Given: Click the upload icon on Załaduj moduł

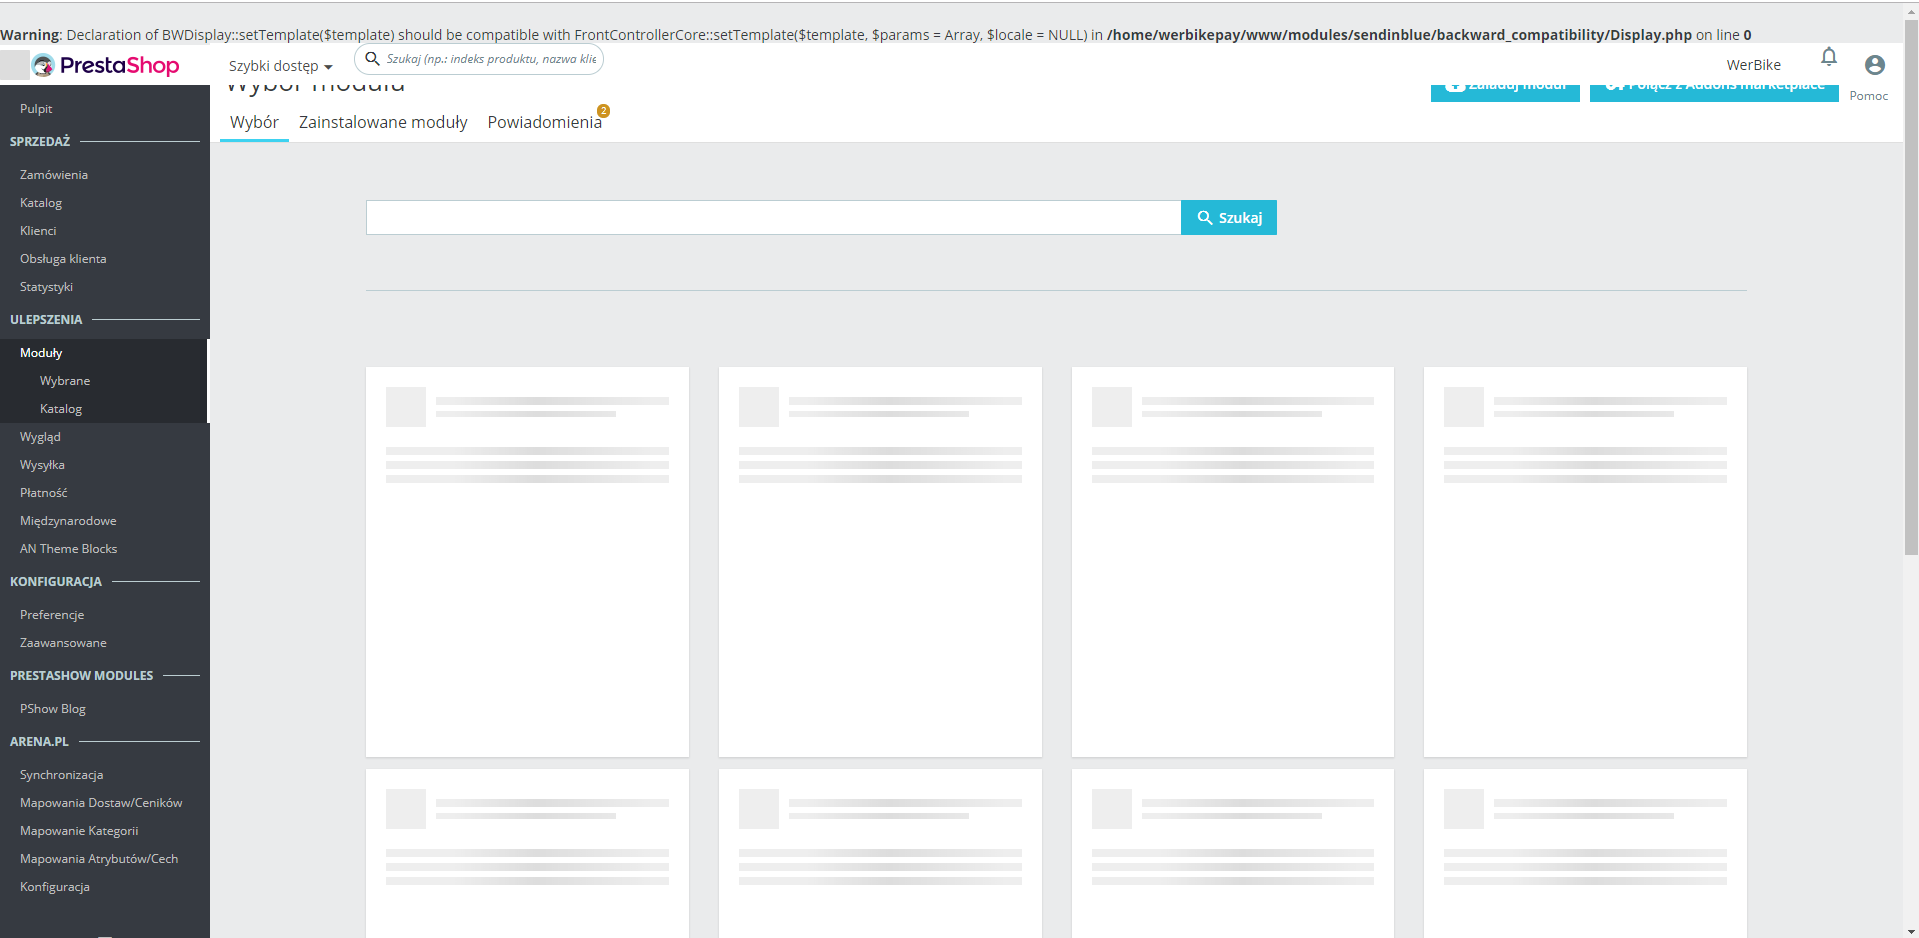Looking at the screenshot, I should click(x=1457, y=85).
